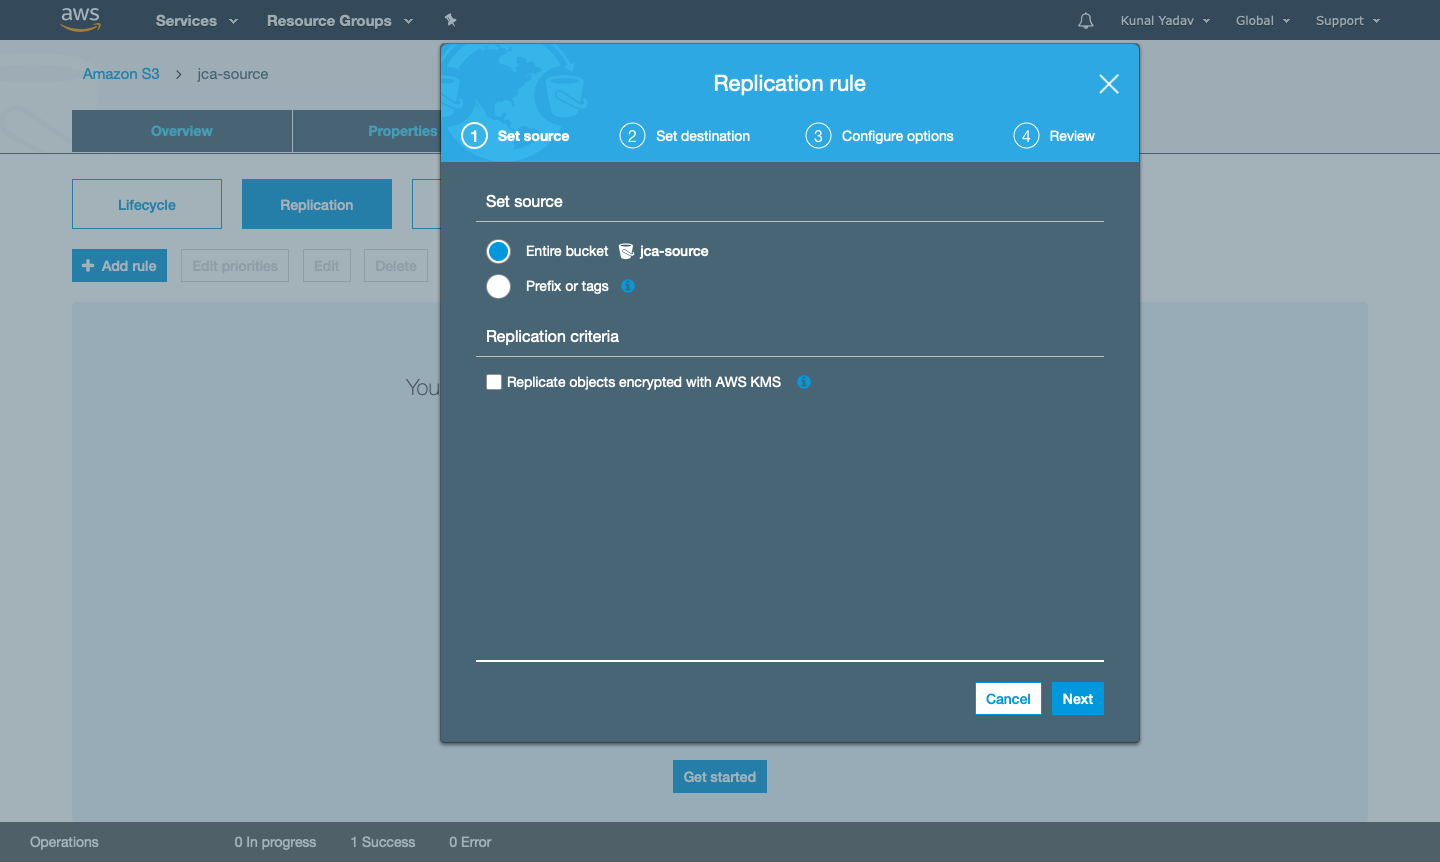Open the Kunal Yadav account dropdown
Viewport: 1440px width, 862px height.
pos(1165,20)
